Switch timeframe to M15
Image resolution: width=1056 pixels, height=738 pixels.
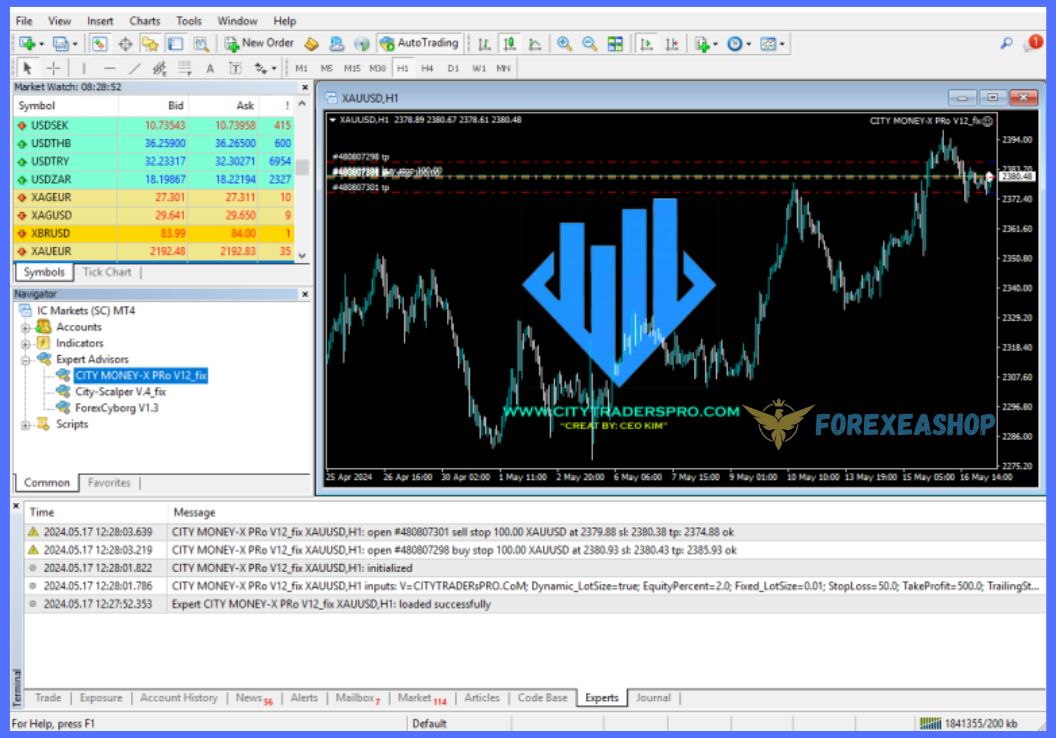(352, 68)
